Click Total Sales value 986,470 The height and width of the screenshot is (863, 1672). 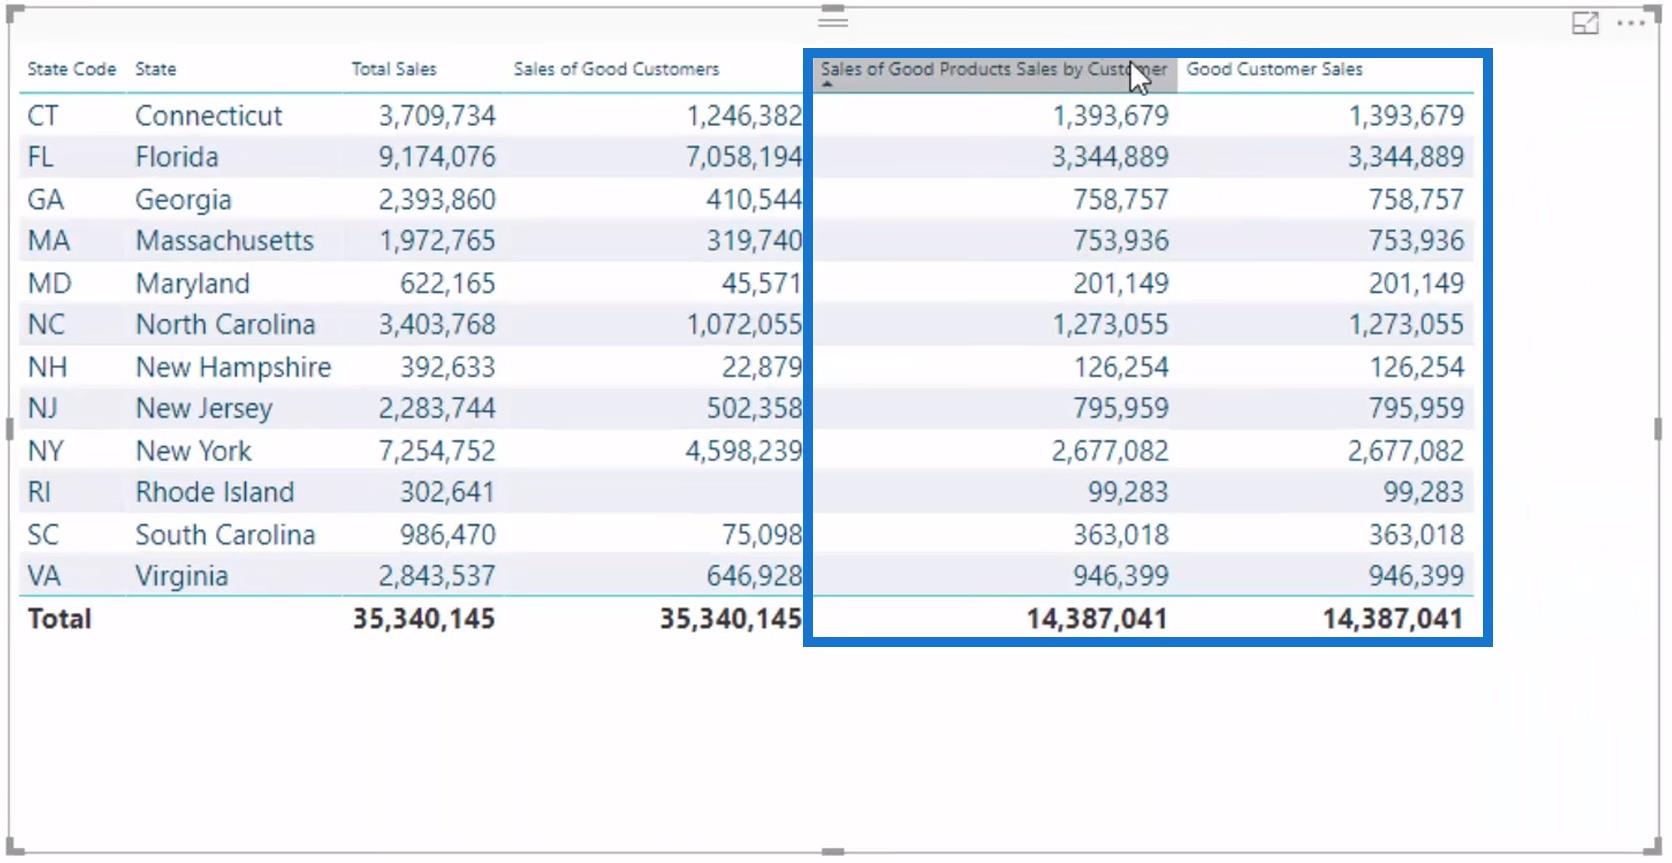tap(448, 535)
